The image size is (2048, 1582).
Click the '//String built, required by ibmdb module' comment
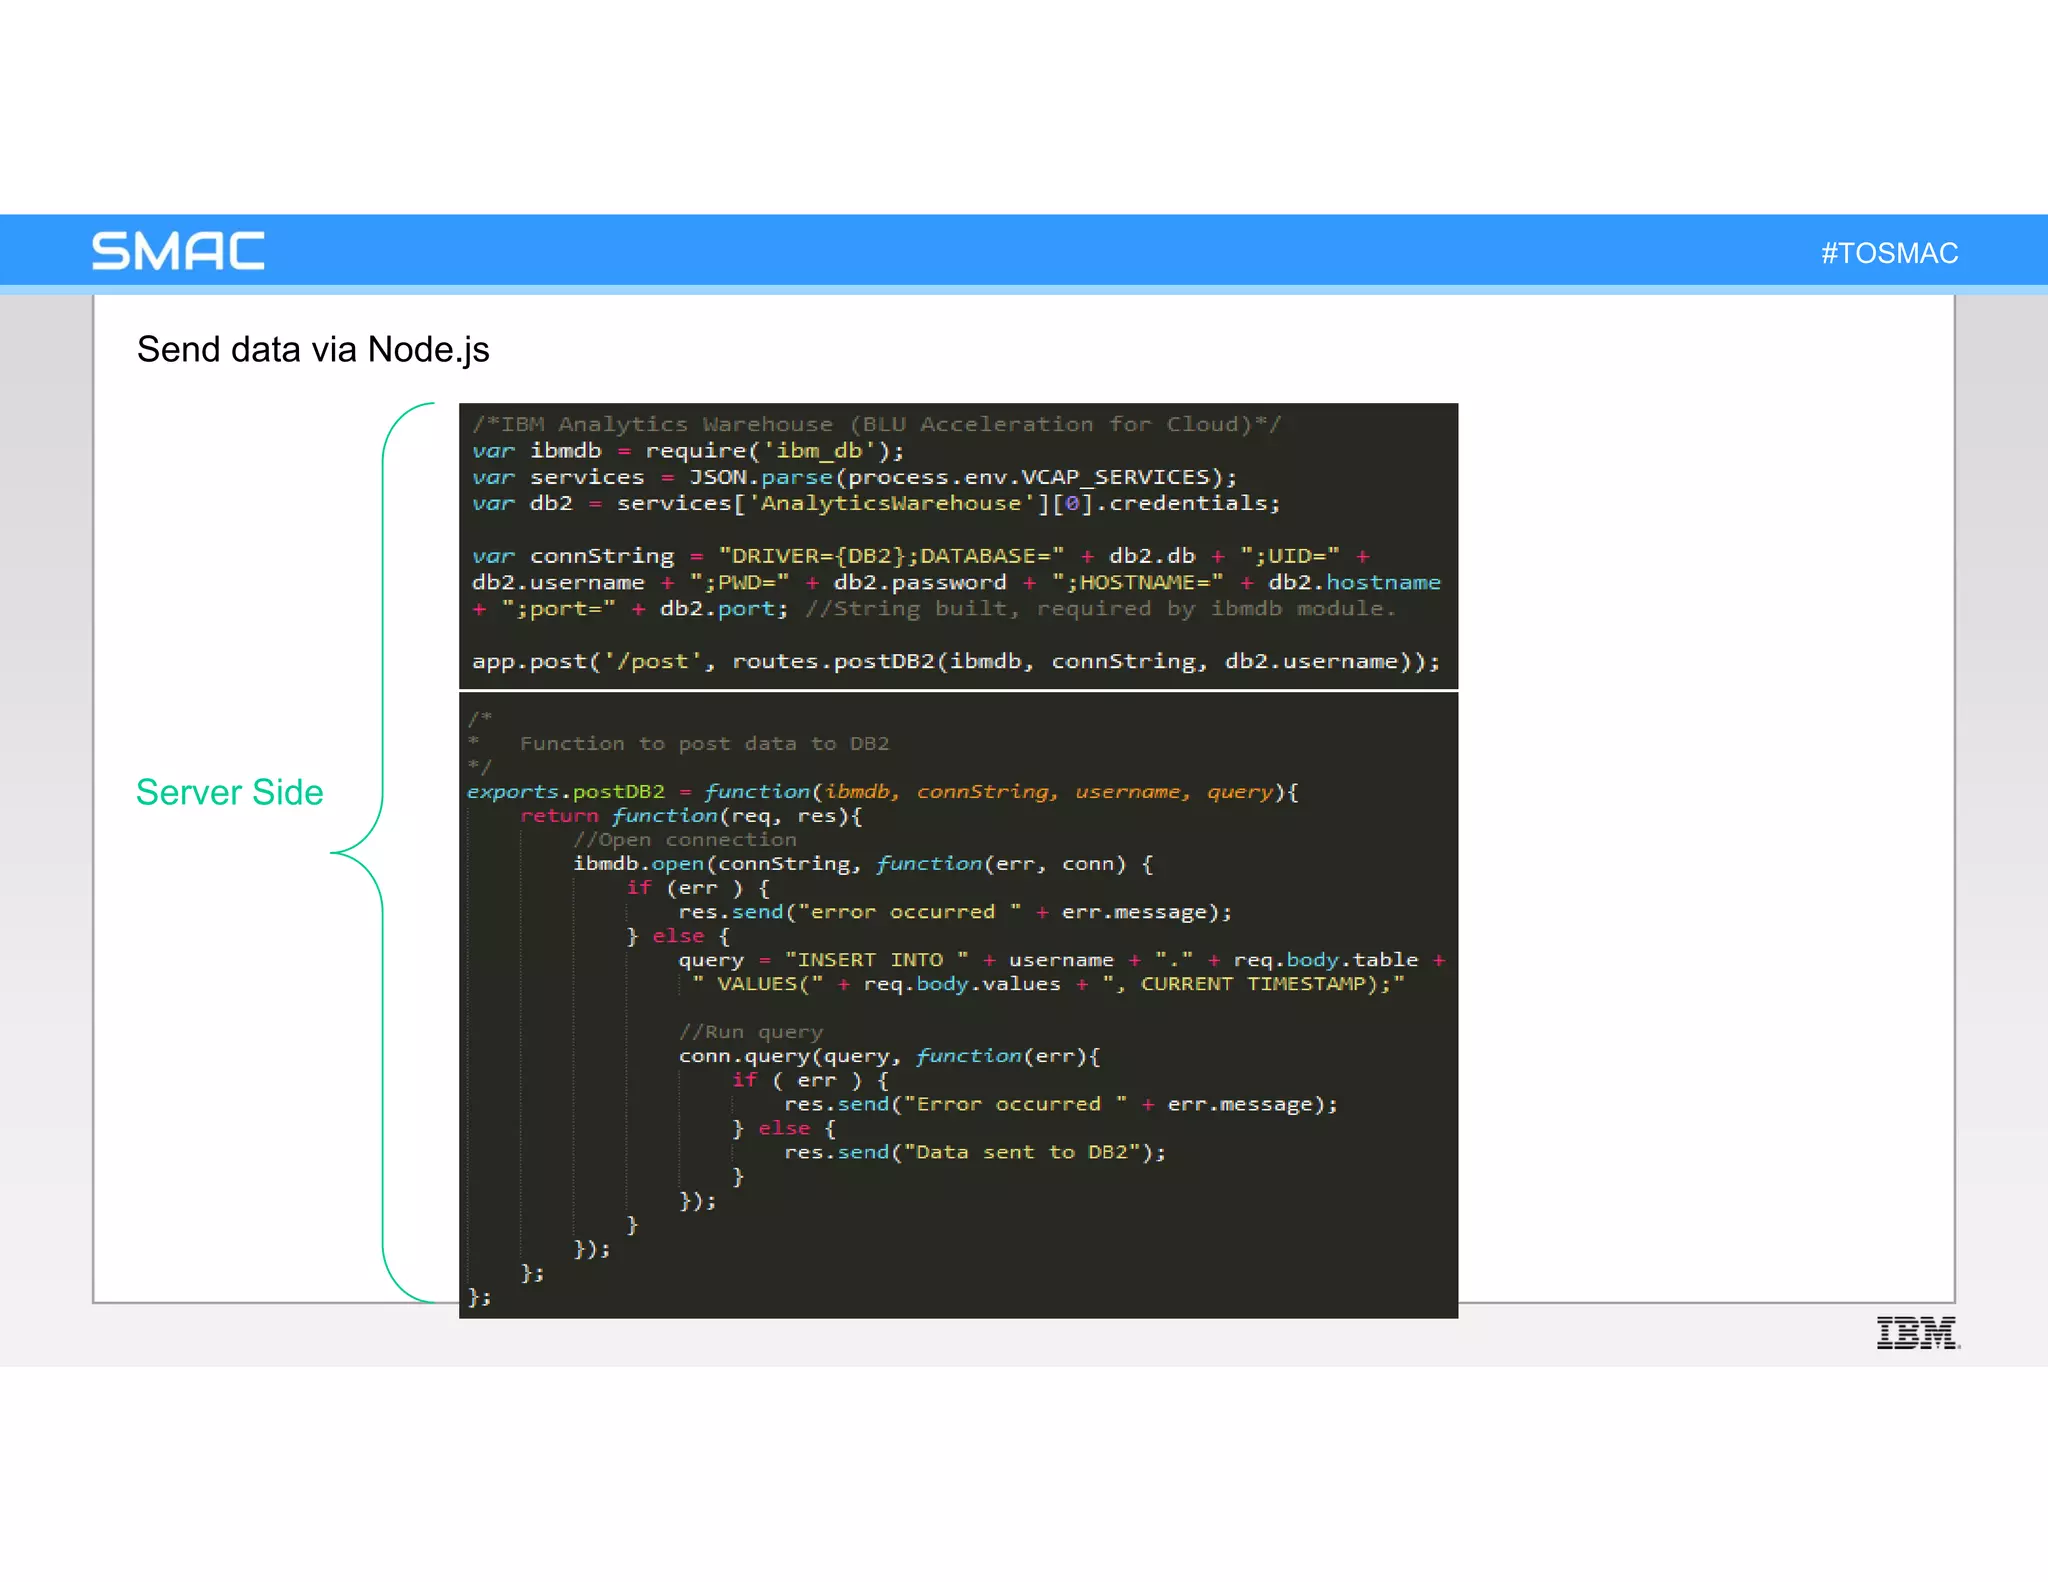[1100, 608]
